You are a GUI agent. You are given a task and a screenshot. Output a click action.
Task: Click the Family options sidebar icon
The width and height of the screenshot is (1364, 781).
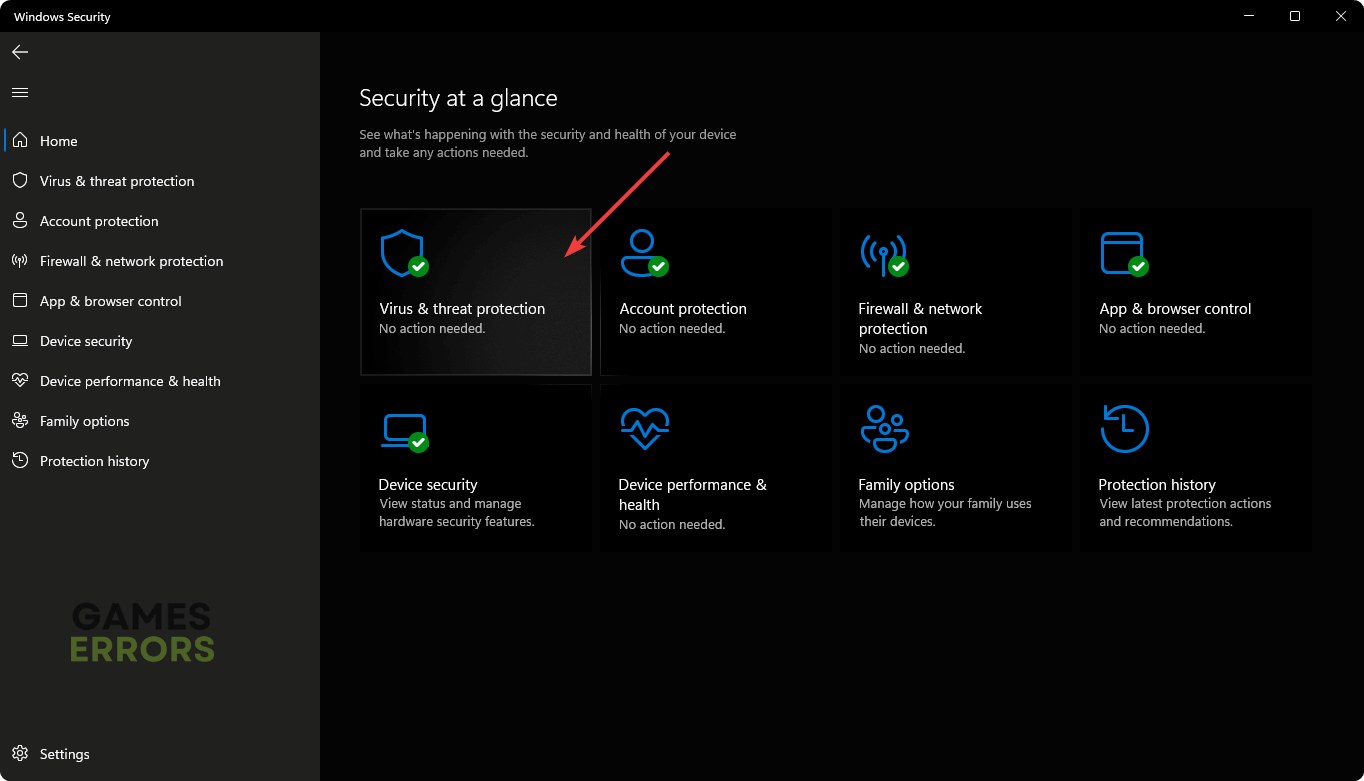coord(19,421)
